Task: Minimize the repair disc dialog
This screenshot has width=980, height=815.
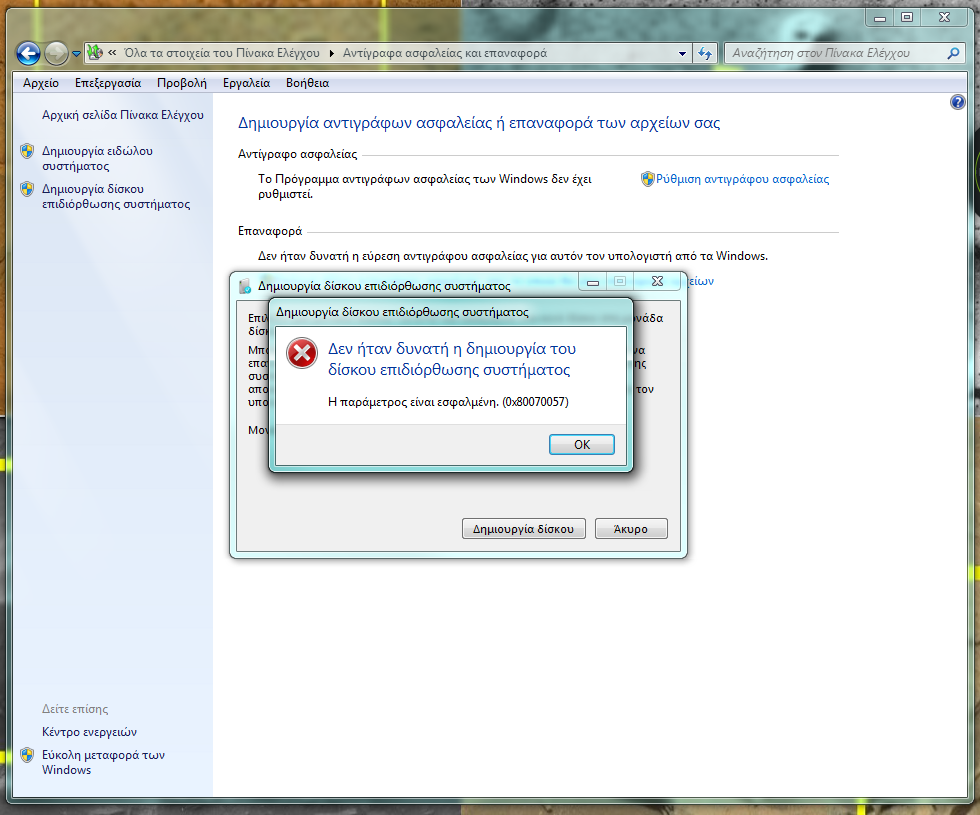Action: [x=592, y=282]
